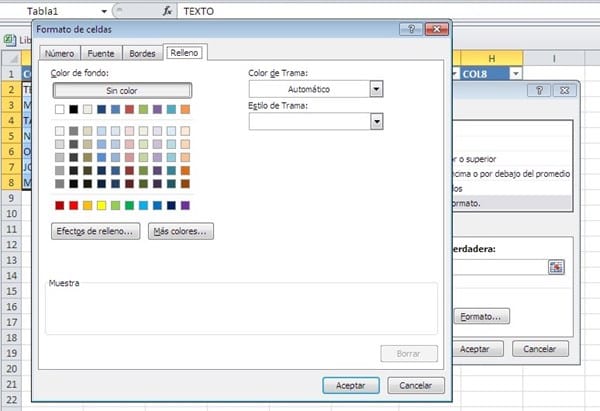Select highlighted rule type ending in 'ormato.'

512,203
